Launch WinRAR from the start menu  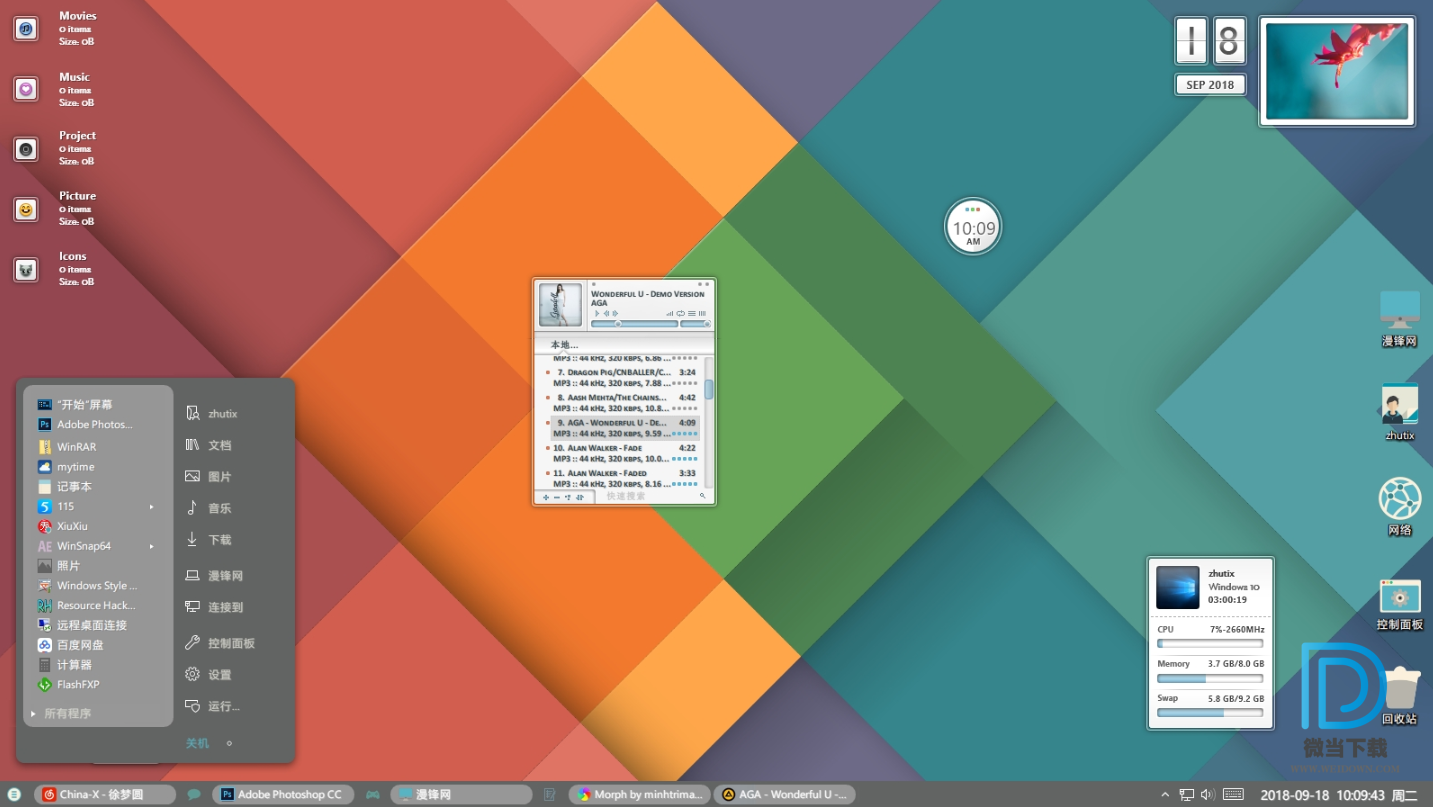[68, 447]
